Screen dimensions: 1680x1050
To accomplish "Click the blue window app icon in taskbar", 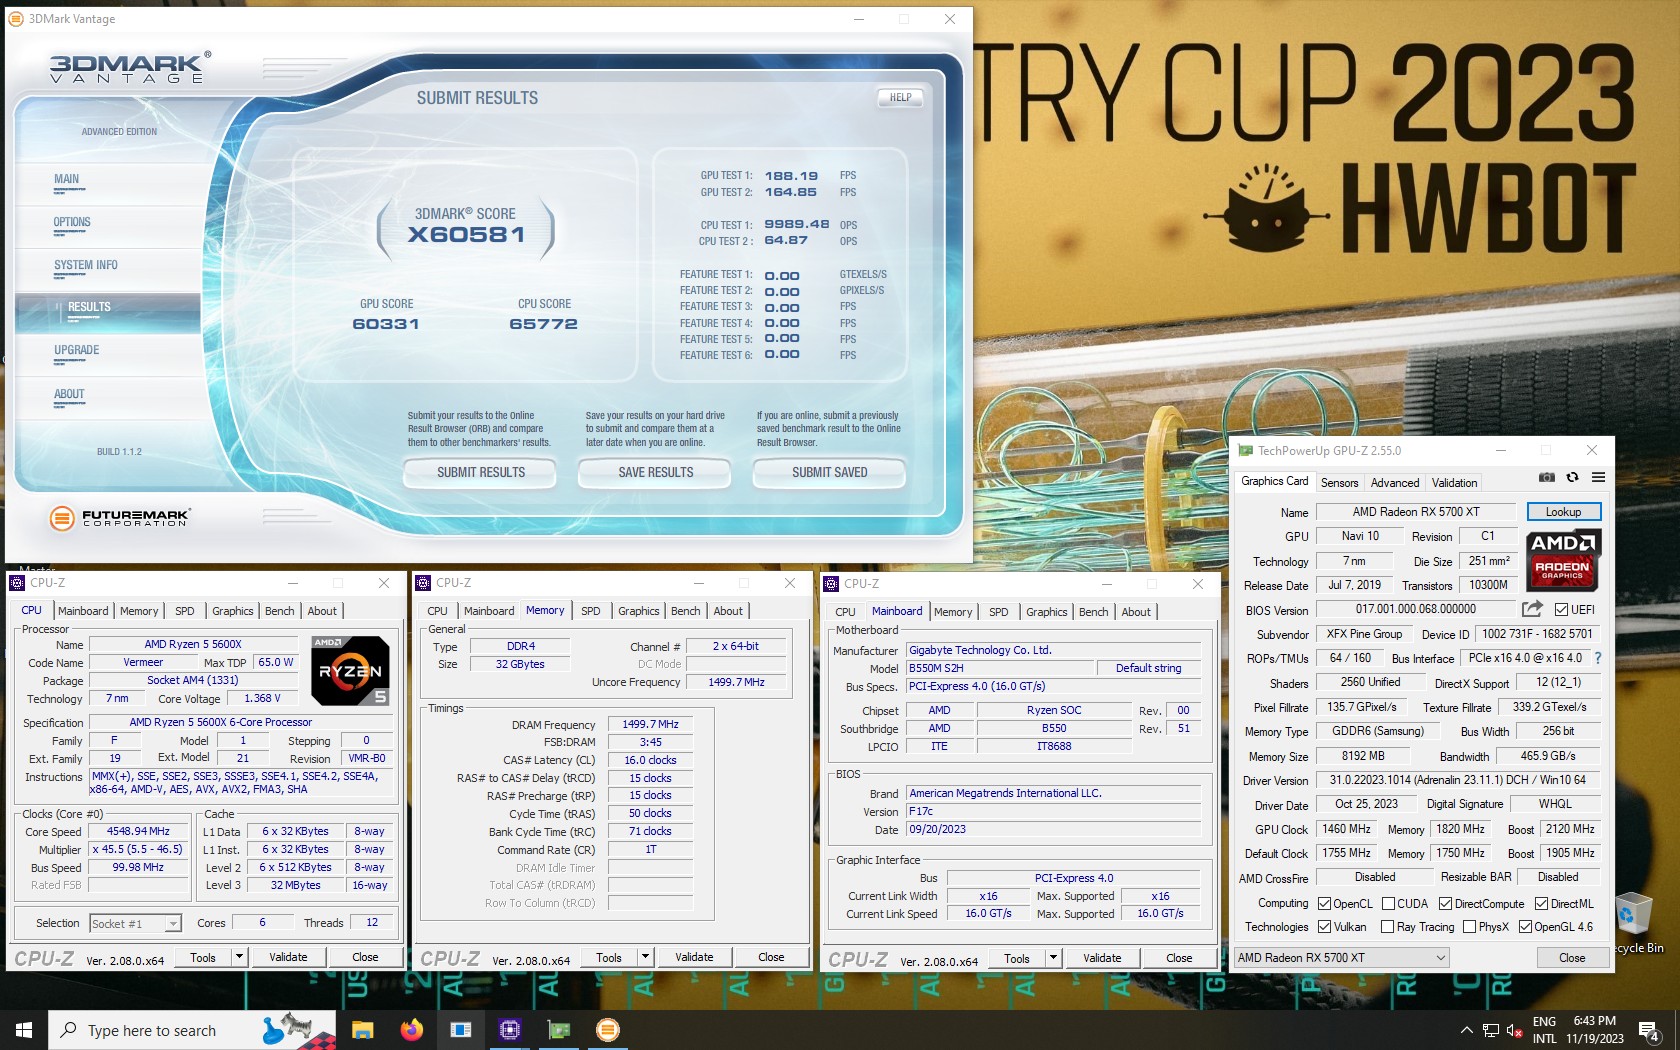I will tap(460, 1029).
